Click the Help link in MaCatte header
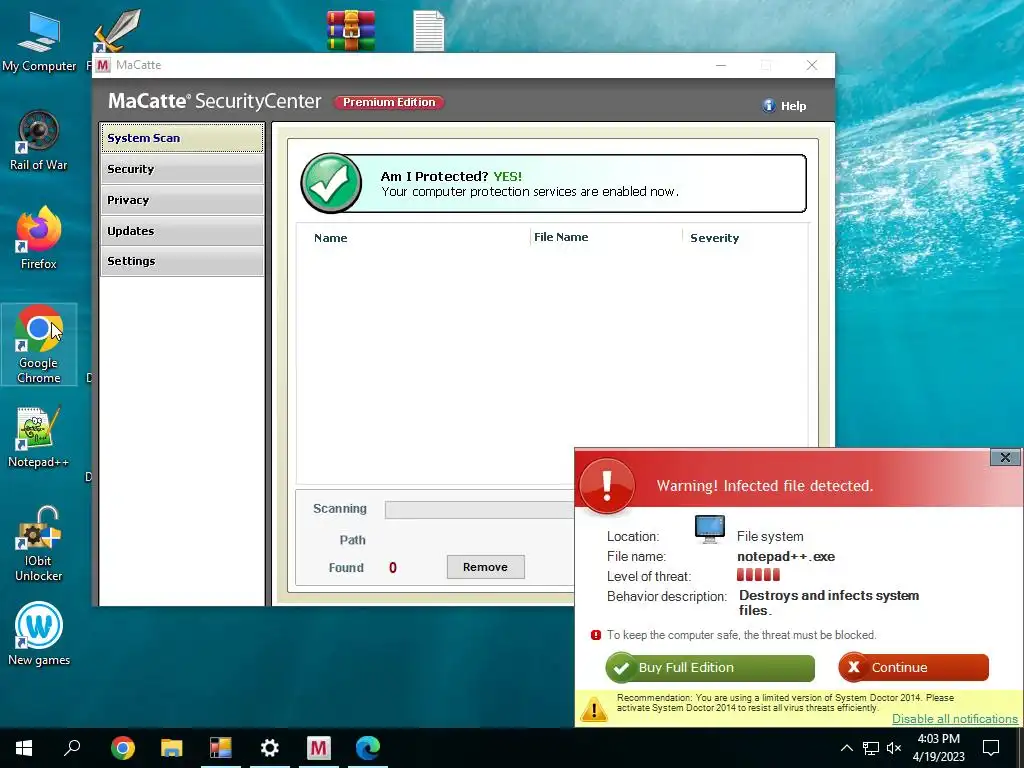This screenshot has width=1024, height=768. click(793, 106)
